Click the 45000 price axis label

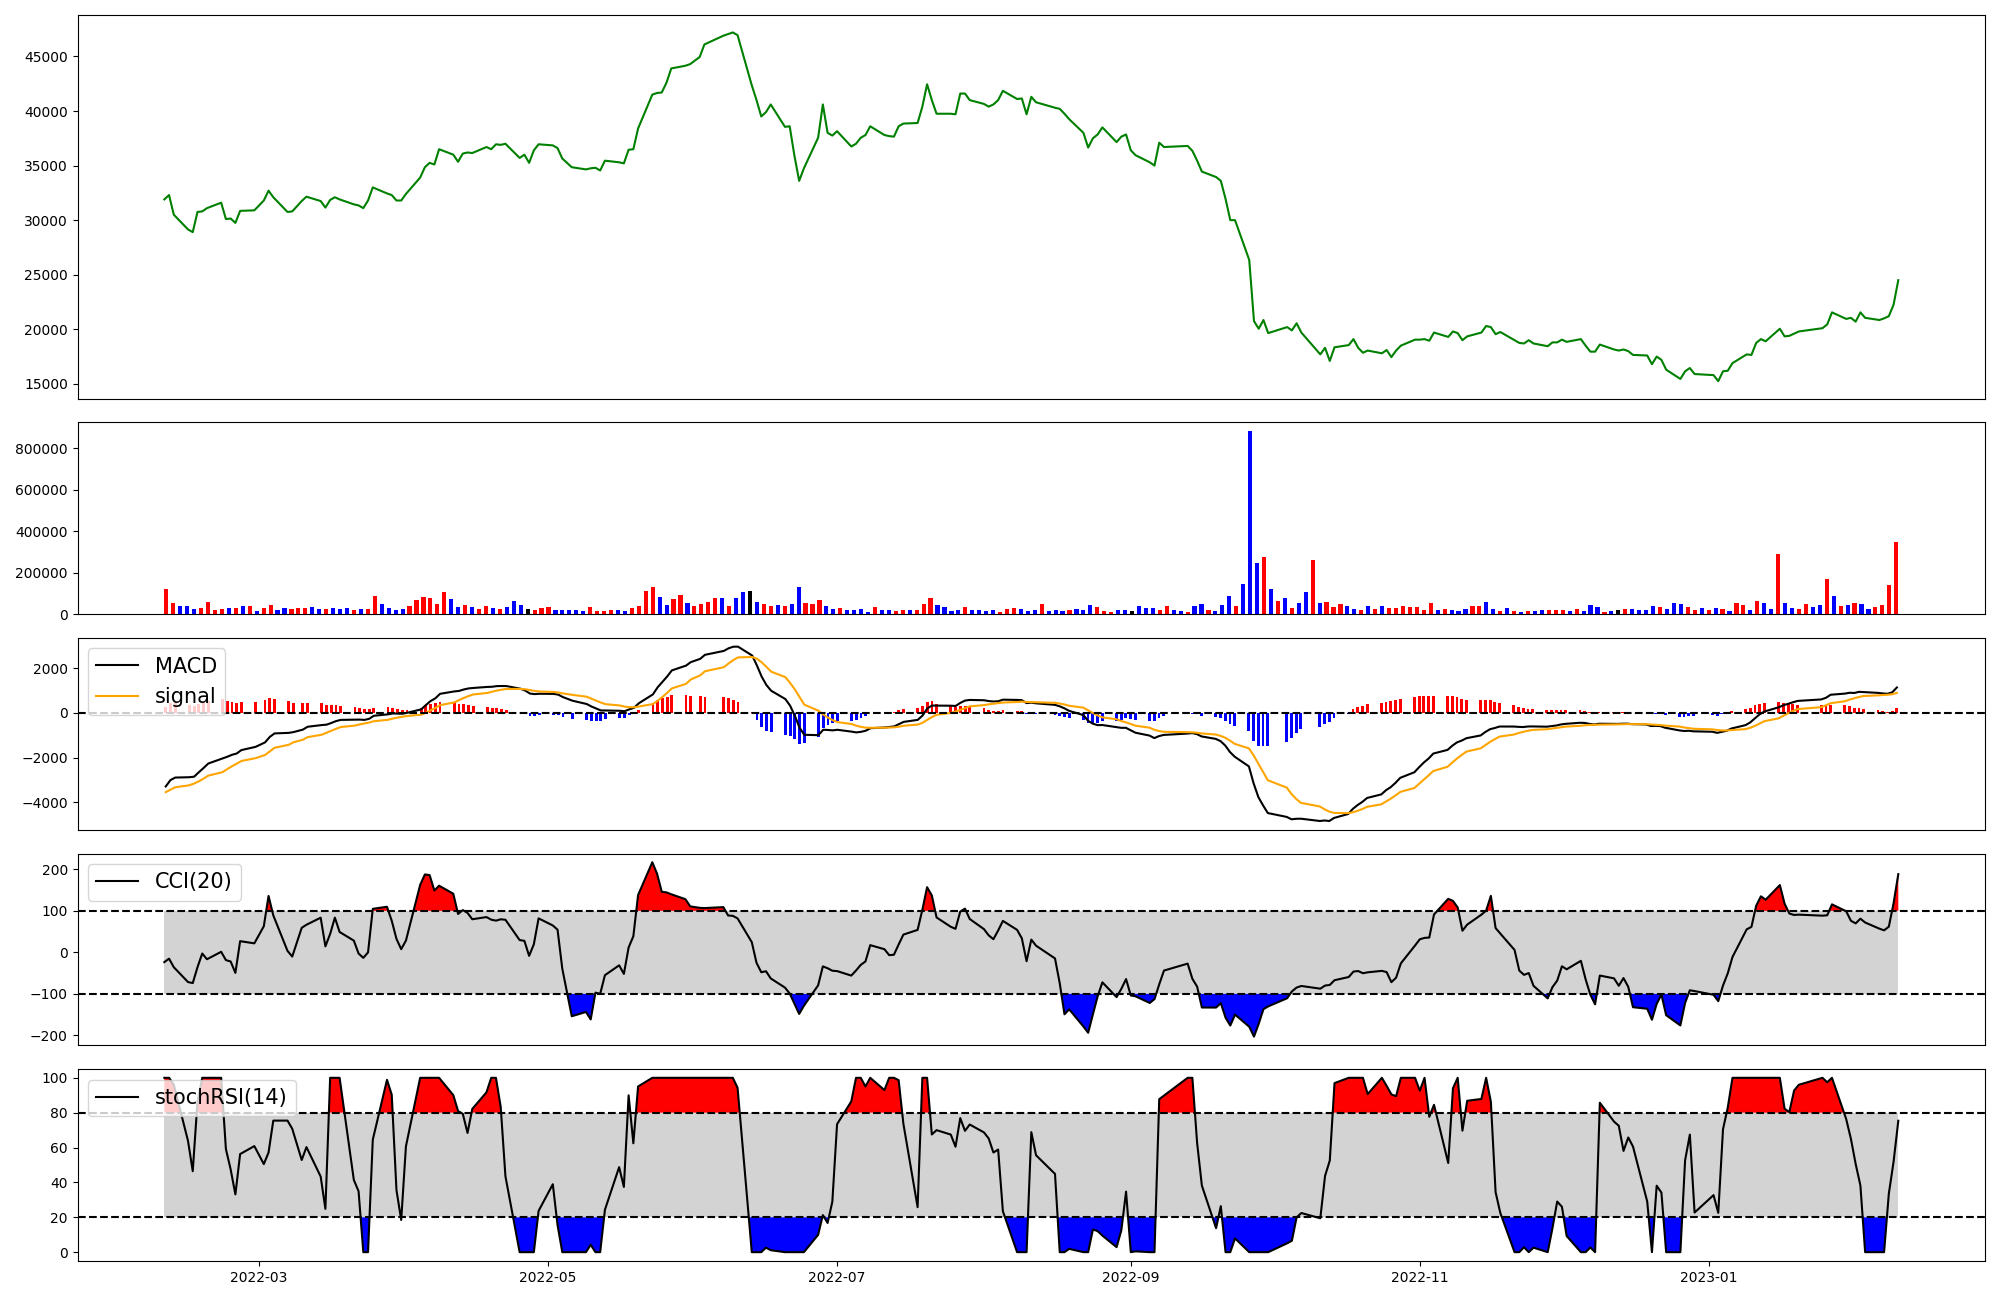(46, 57)
